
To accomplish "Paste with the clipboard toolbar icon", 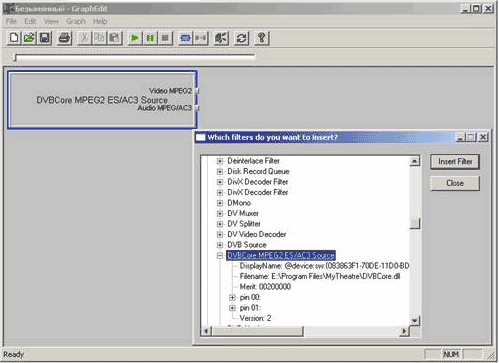I will 114,38.
